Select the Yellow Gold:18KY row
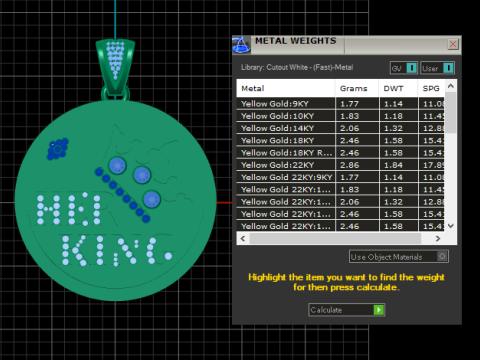 [340, 140]
